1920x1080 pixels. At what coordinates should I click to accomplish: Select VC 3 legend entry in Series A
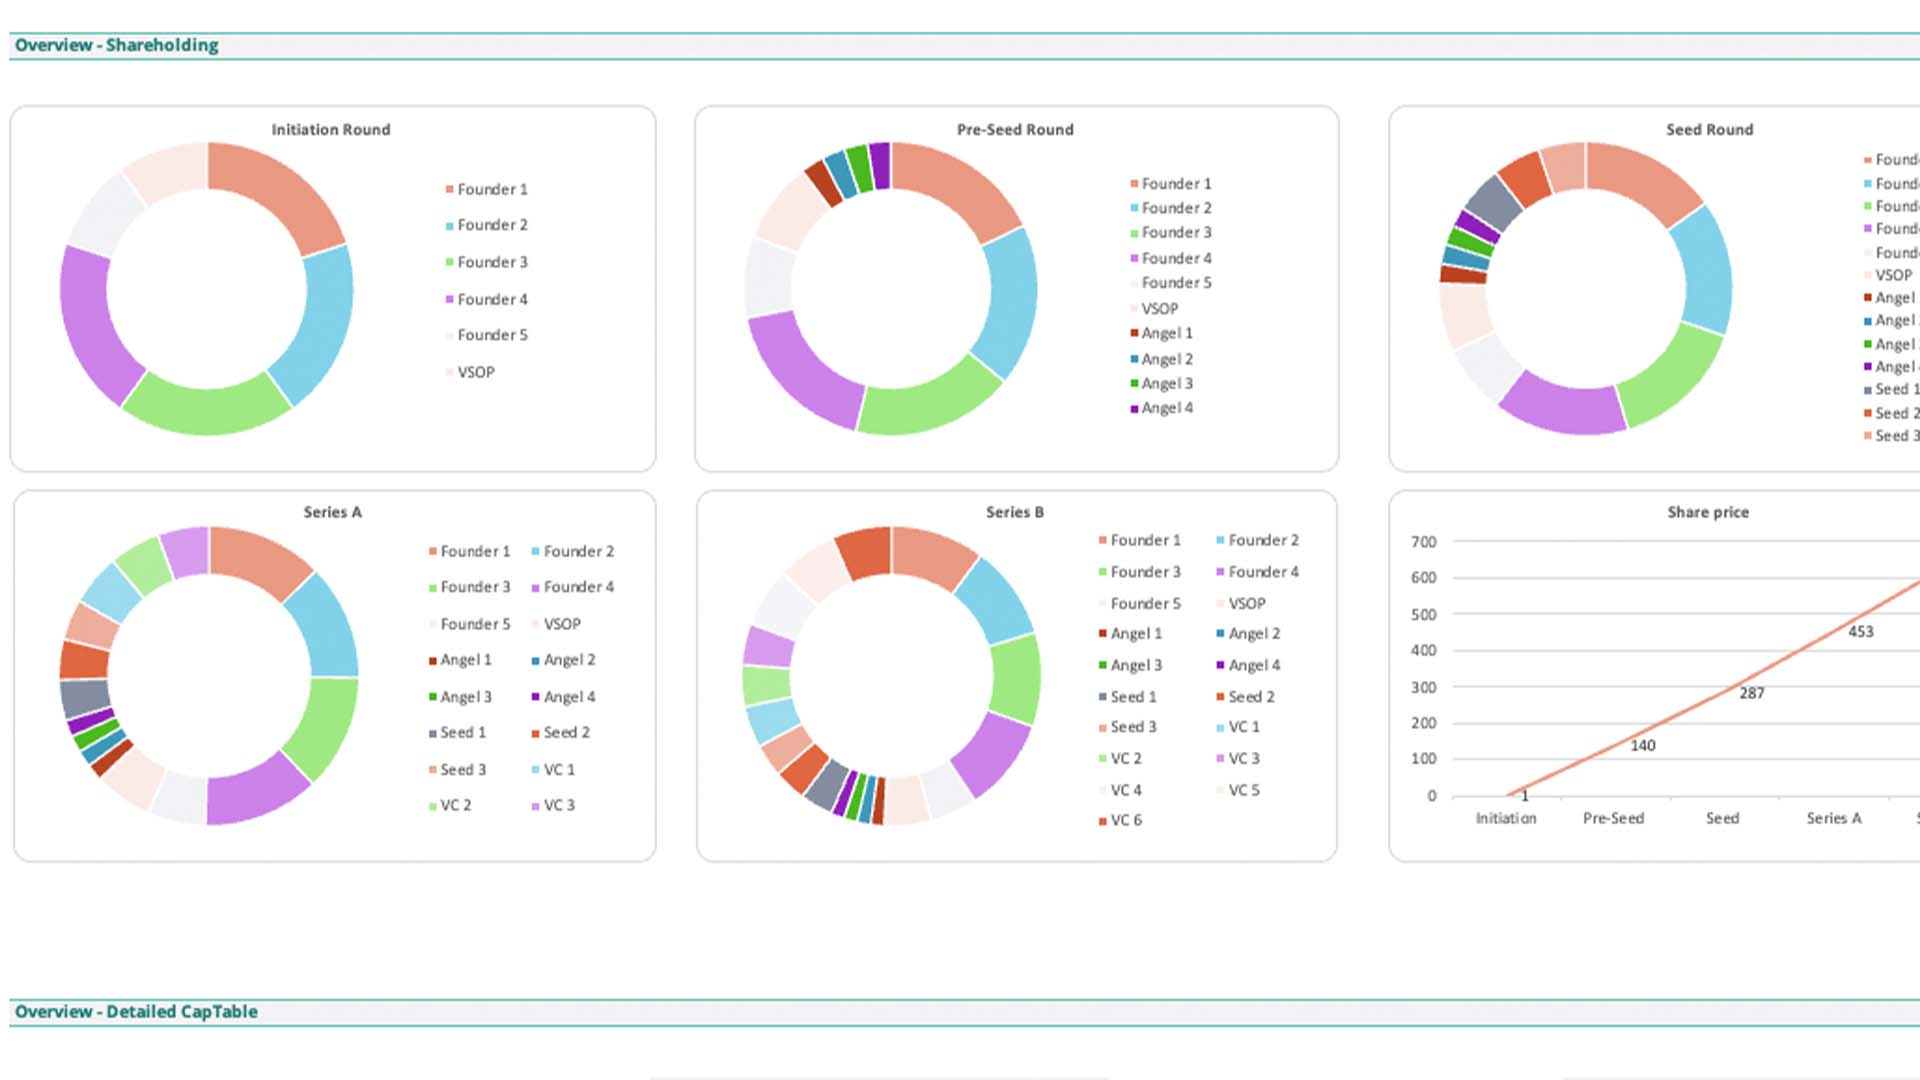tap(558, 805)
